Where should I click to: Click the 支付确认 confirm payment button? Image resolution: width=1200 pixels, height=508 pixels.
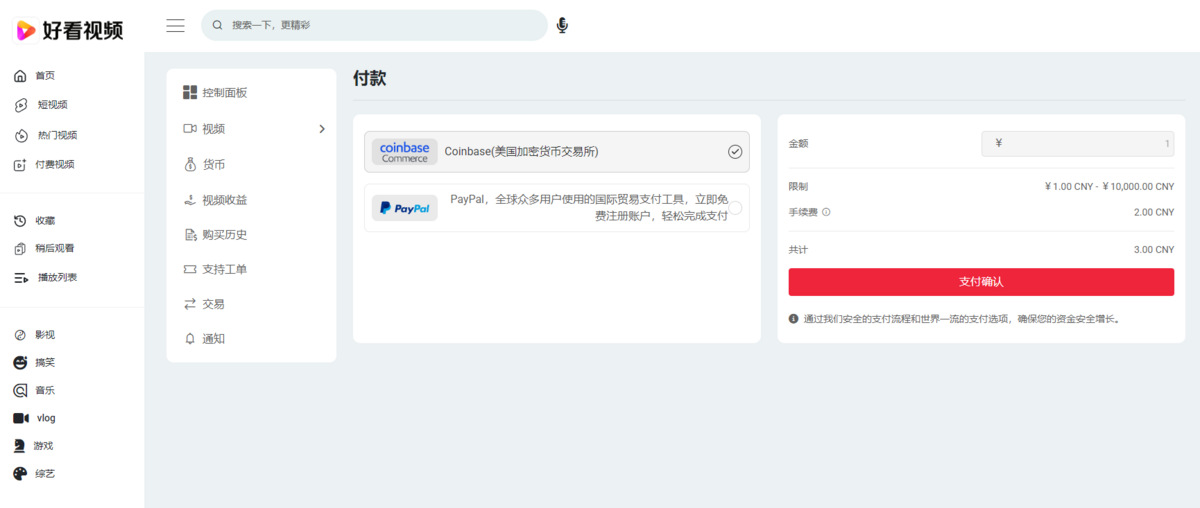click(980, 282)
